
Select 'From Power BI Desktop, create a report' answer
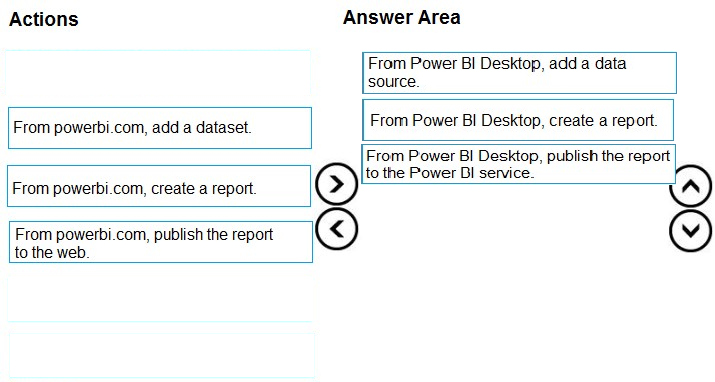518,120
